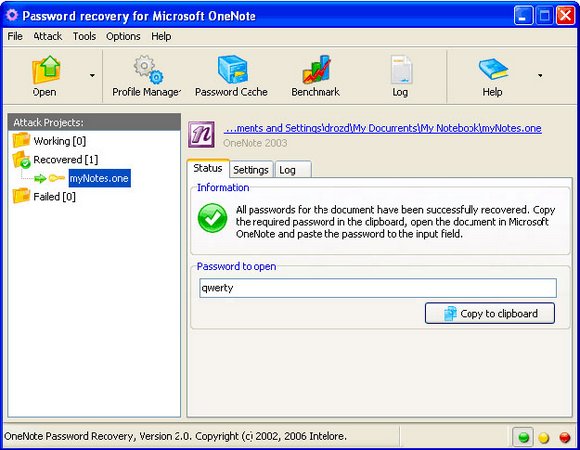The image size is (580, 450).
Task: Expand the dropdown arrow beside Open
Action: [92, 75]
